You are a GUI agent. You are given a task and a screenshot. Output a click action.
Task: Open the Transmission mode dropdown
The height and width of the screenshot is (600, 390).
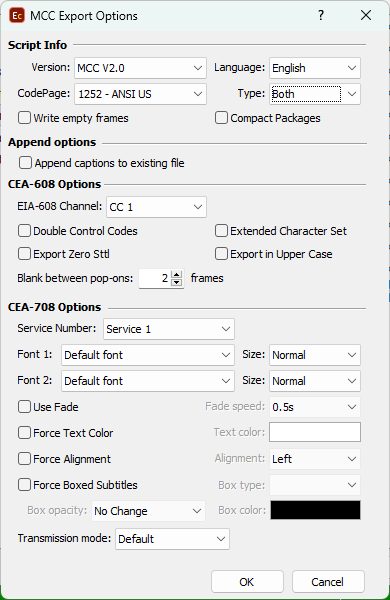pos(172,539)
